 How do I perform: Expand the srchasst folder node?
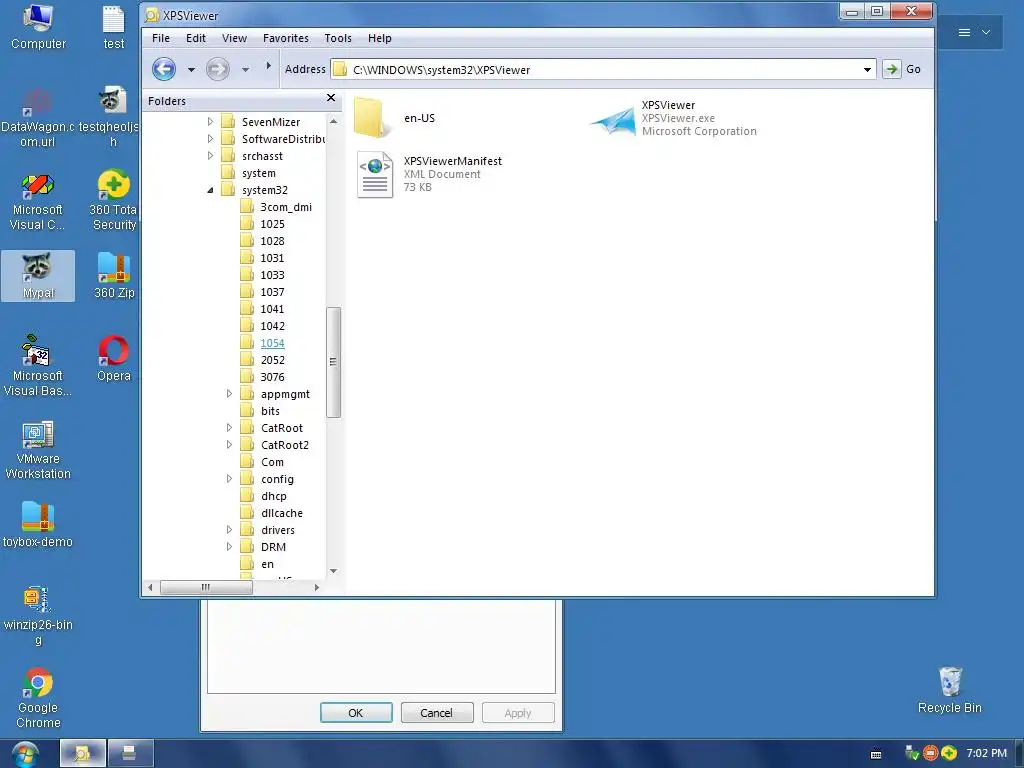coord(210,155)
